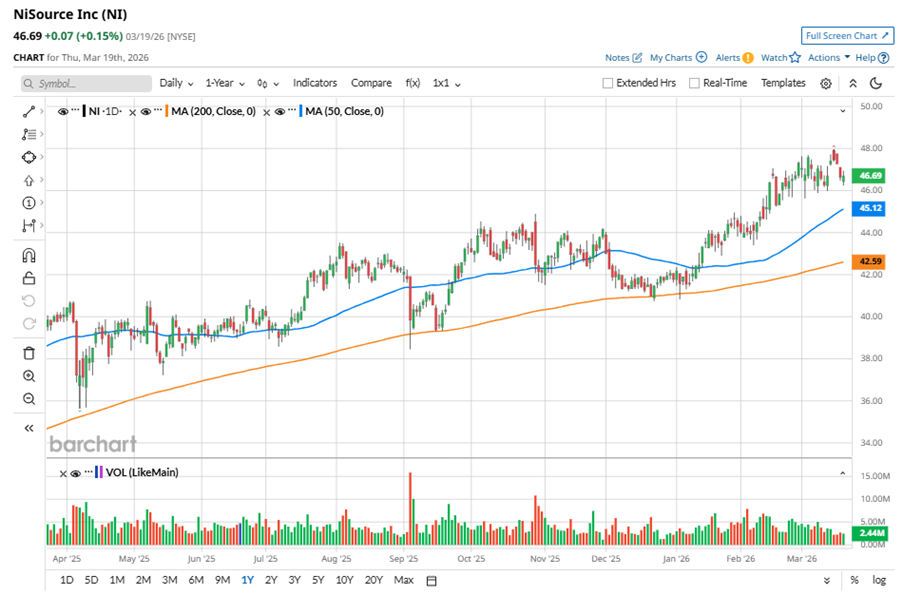Screen dimensions: 903x595
Task: Enable the magnet snap tool
Action: point(29,255)
